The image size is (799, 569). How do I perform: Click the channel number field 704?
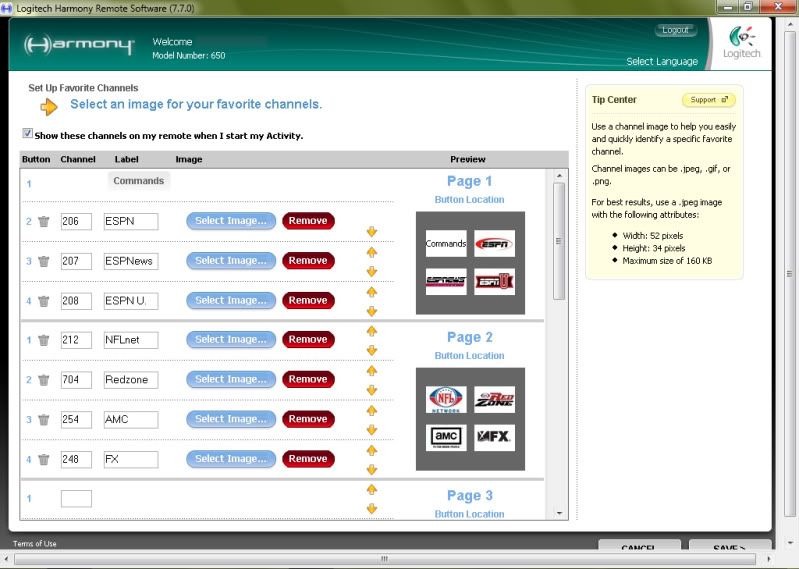(x=76, y=380)
